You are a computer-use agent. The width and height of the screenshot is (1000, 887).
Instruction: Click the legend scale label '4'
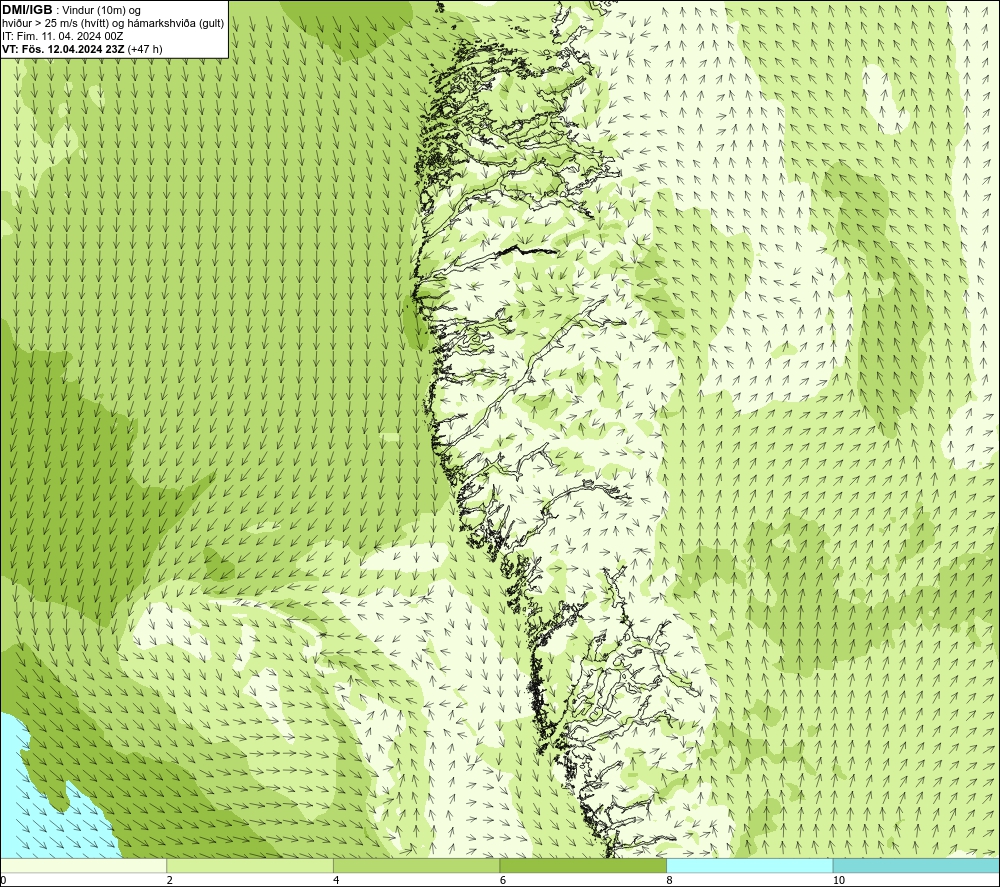336,880
